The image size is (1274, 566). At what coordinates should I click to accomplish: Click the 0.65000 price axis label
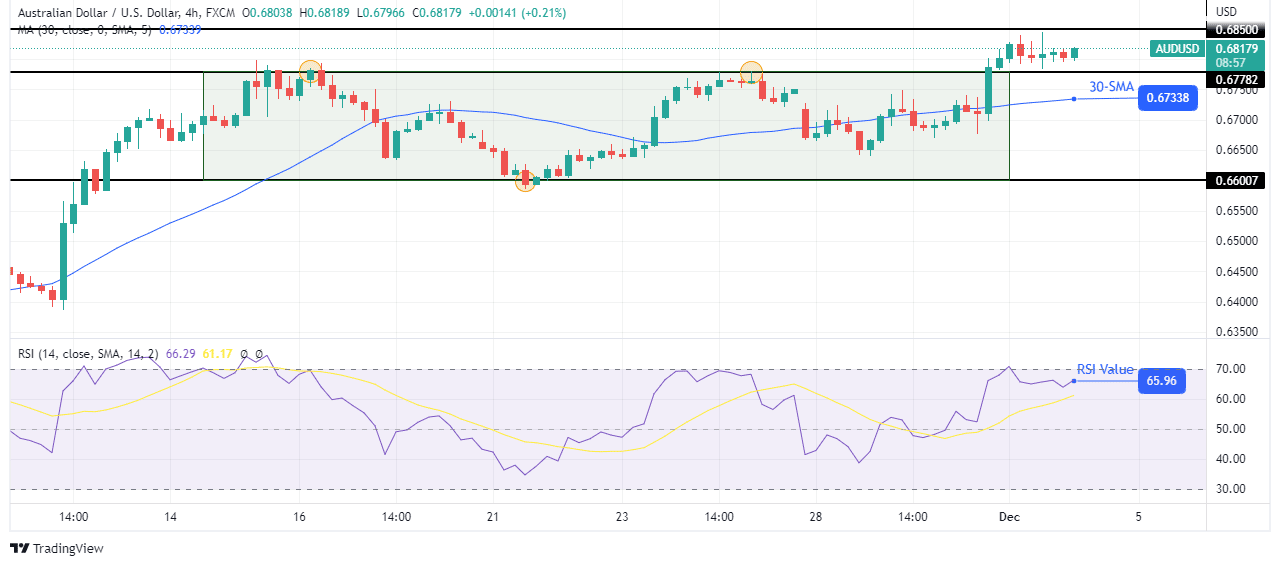(x=1235, y=241)
